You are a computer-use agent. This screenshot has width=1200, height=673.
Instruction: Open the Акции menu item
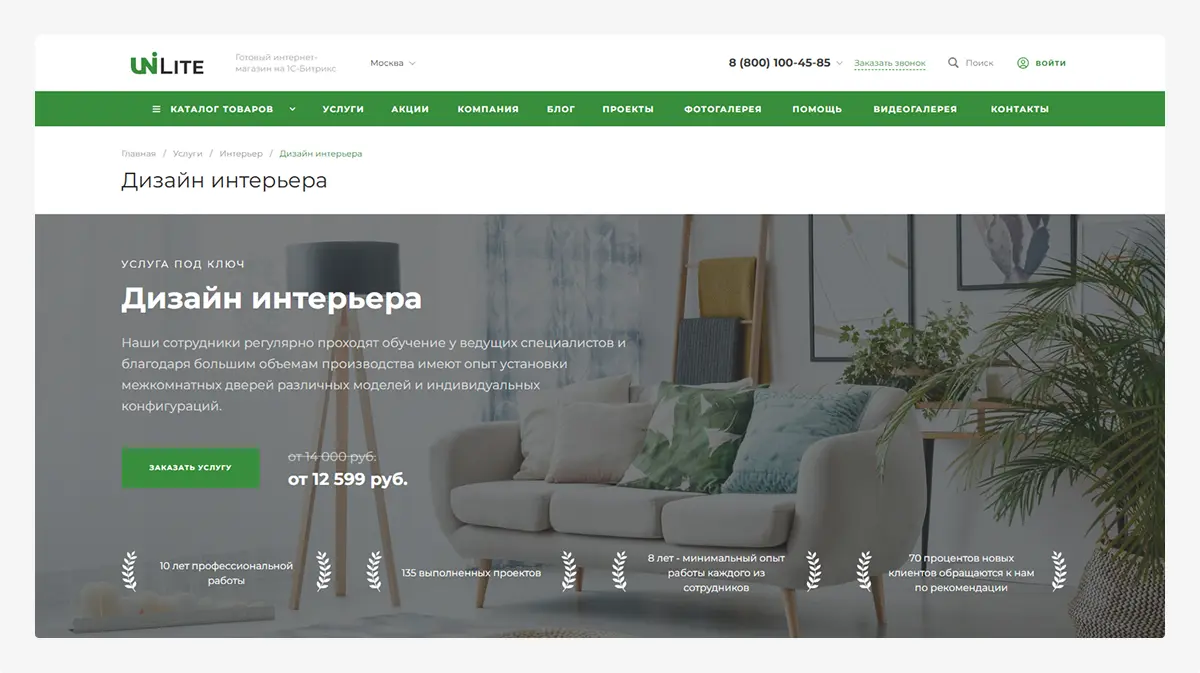click(410, 109)
